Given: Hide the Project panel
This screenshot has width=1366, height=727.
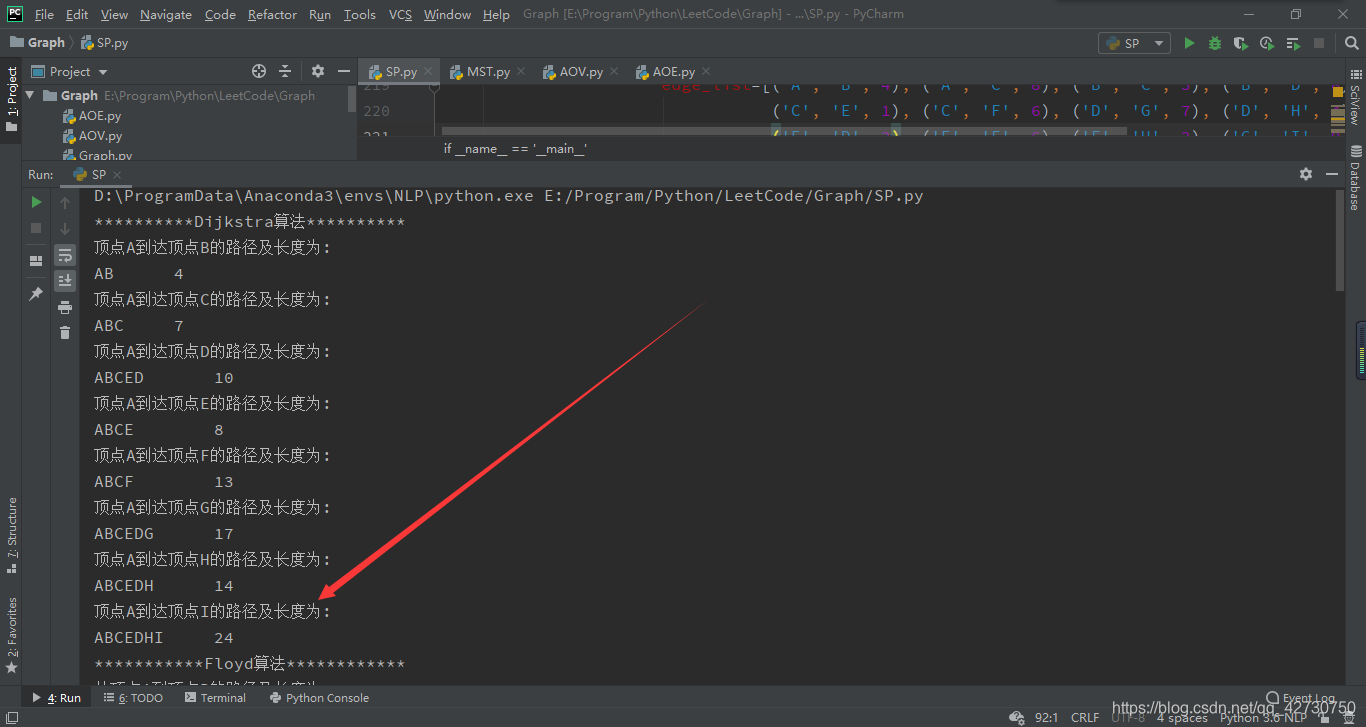Looking at the screenshot, I should coord(343,71).
